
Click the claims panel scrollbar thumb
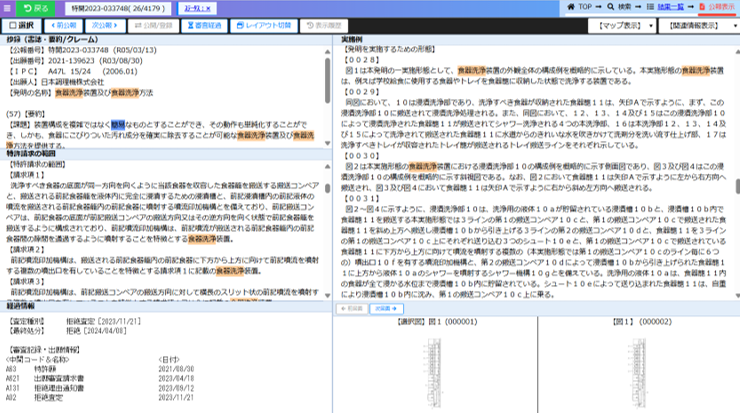[328, 188]
